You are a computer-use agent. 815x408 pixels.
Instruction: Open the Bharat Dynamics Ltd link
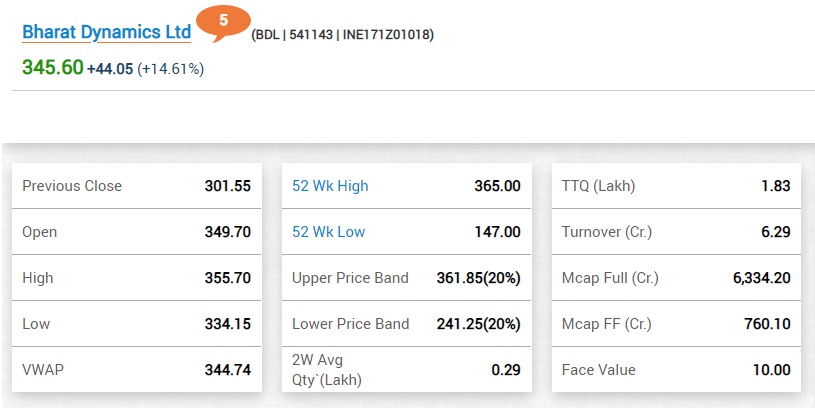(106, 32)
